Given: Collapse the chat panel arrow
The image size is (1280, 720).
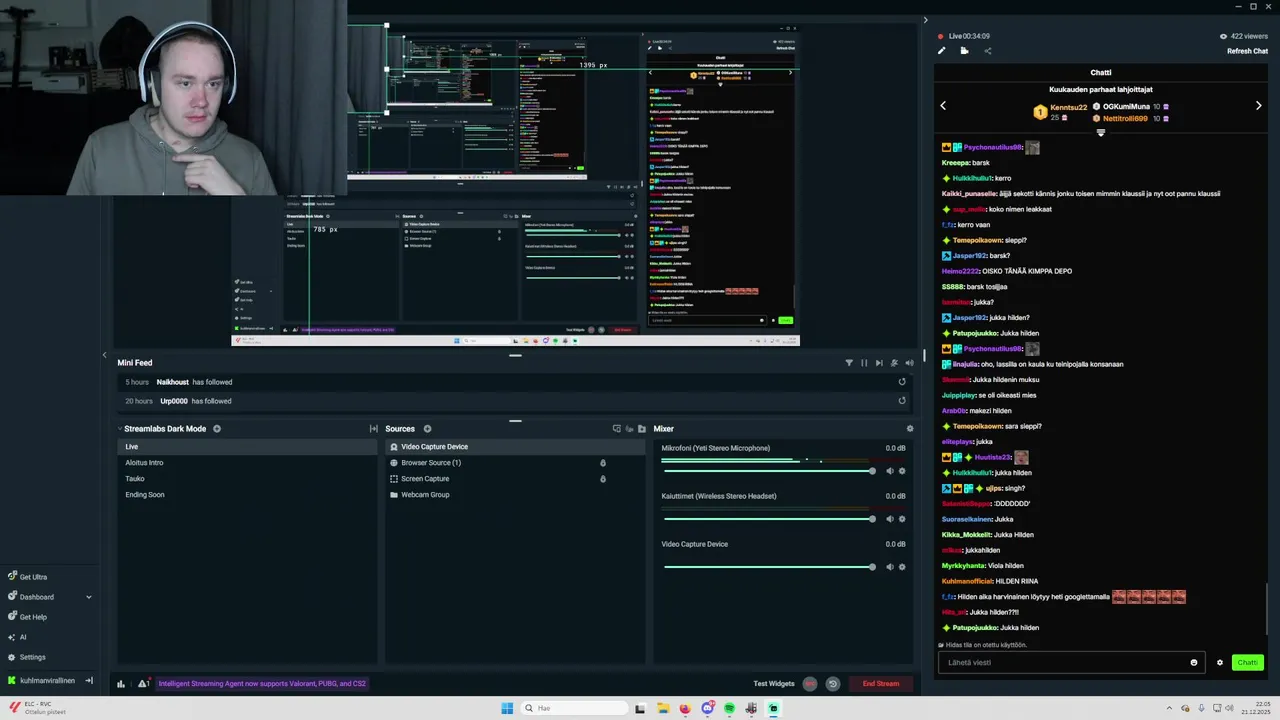Looking at the screenshot, I should 925,20.
